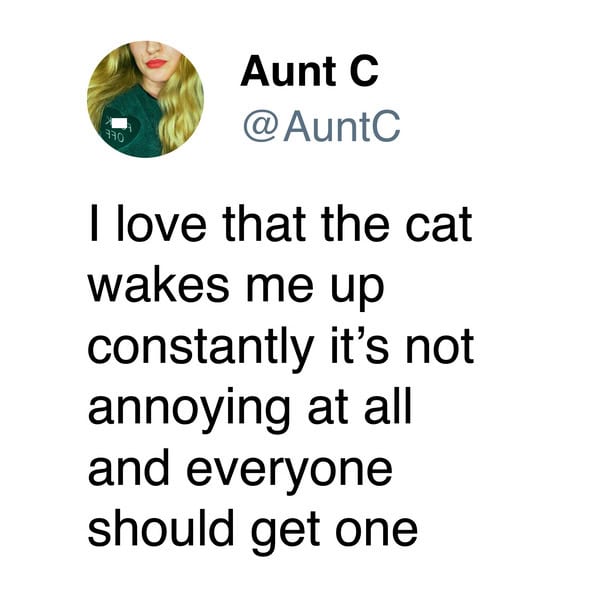The height and width of the screenshot is (599, 599).
Task: Click the @ symbol in the handle
Action: coord(260,127)
